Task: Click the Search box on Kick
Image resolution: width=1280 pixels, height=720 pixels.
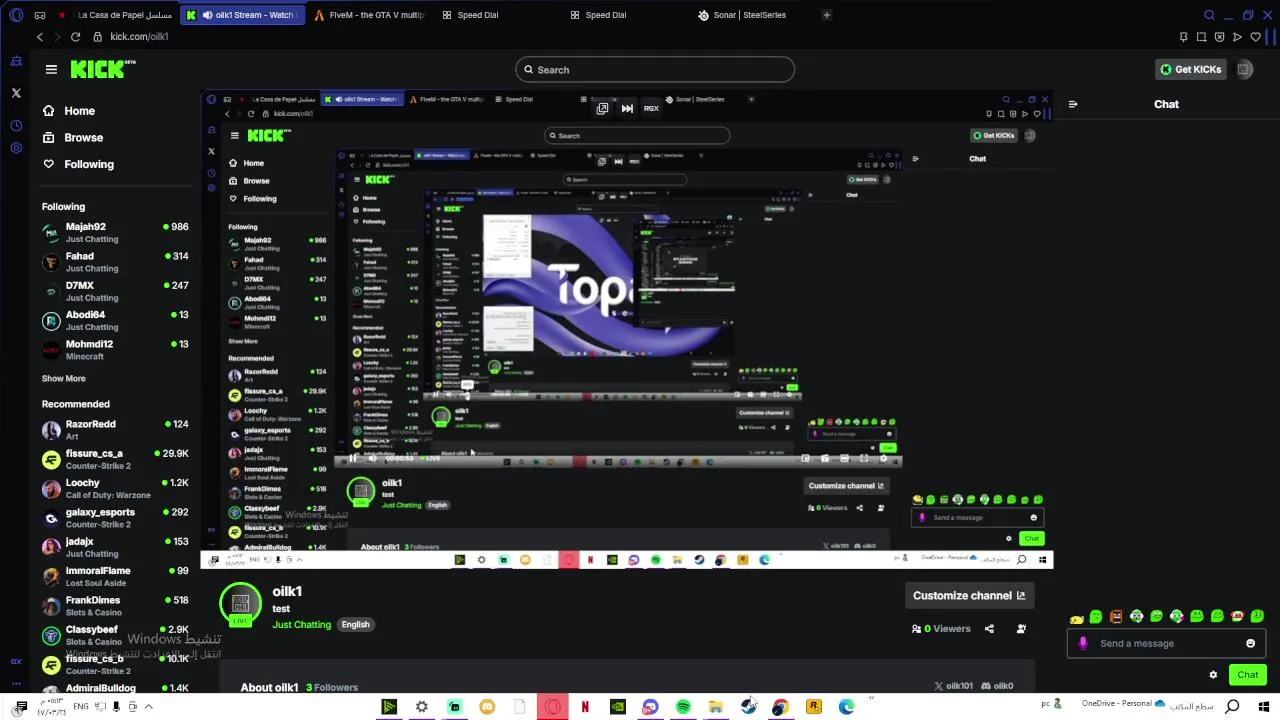Action: click(x=655, y=70)
